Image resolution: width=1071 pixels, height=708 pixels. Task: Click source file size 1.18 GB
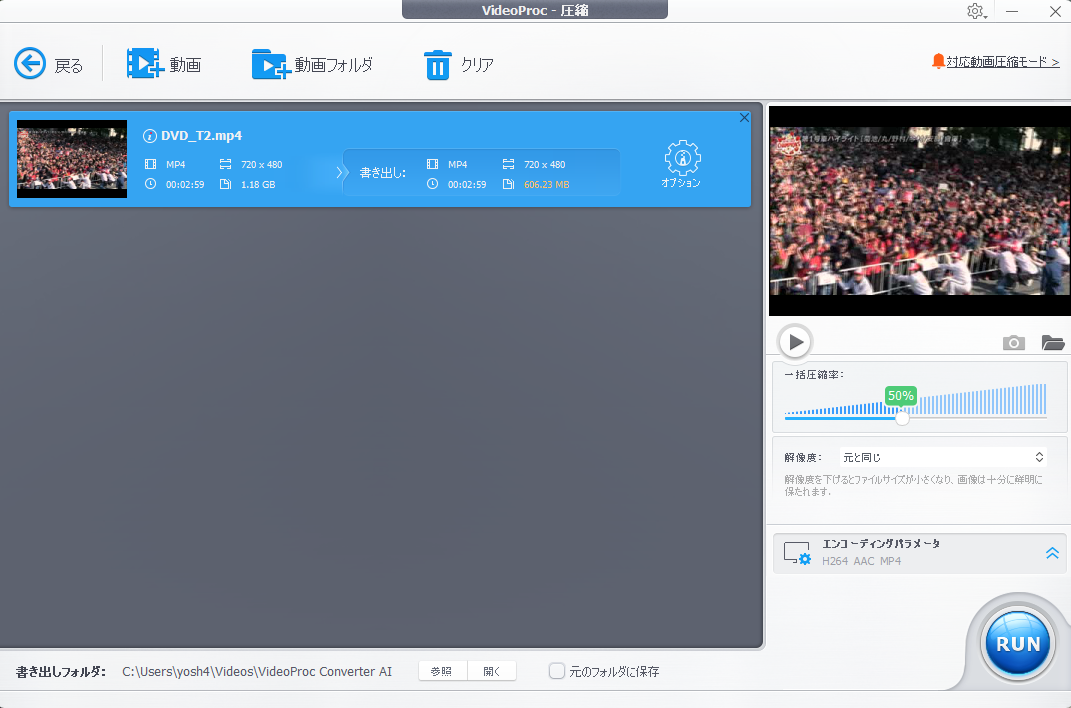coord(258,184)
